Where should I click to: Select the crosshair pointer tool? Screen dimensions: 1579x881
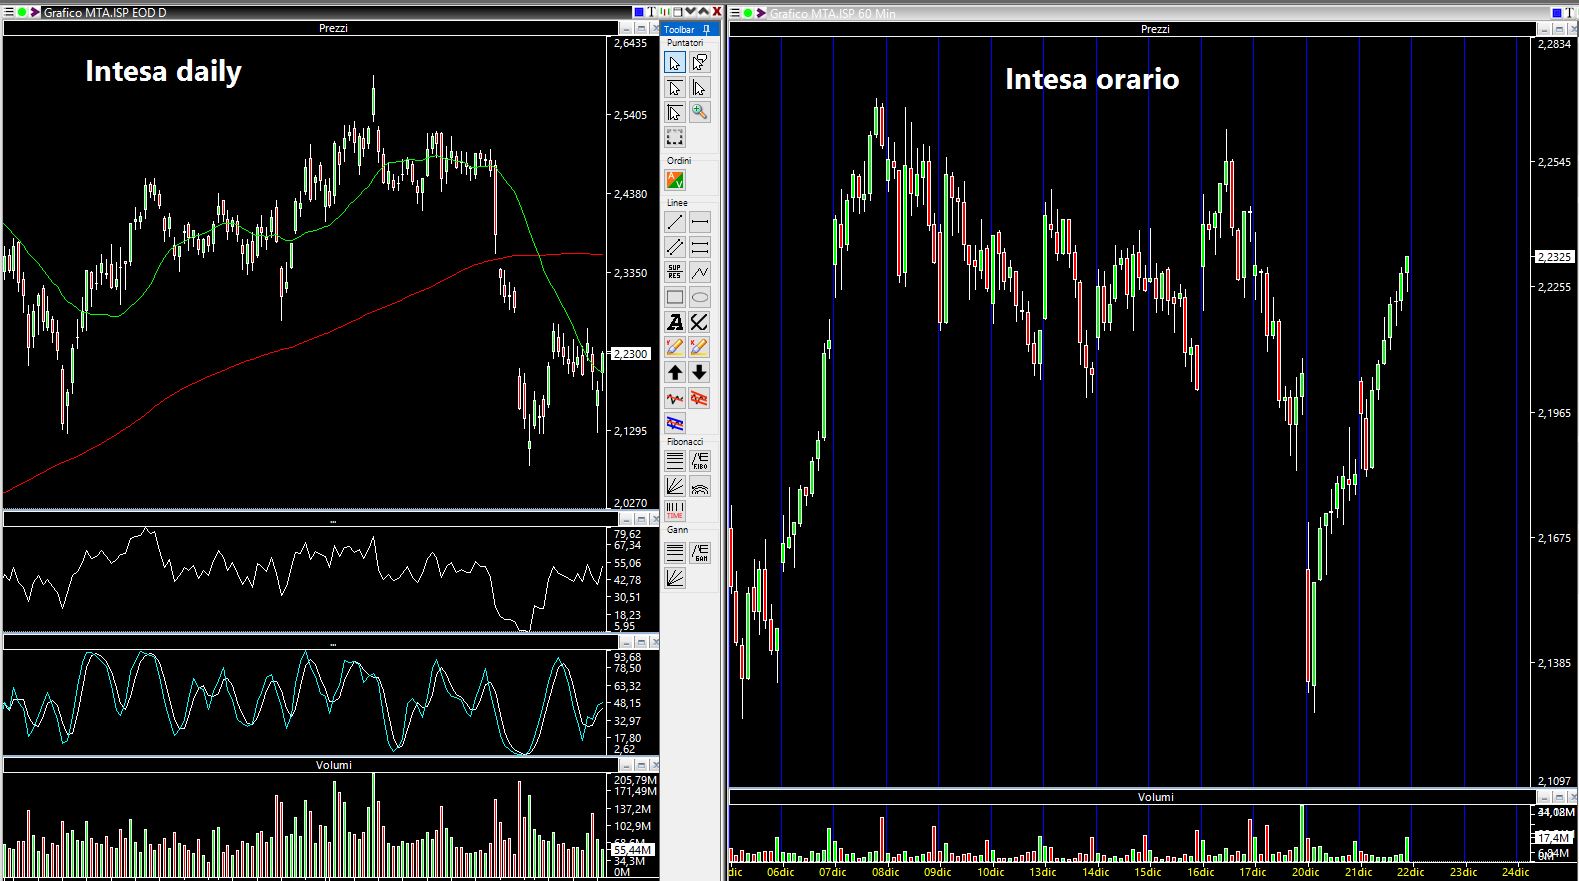pos(675,112)
